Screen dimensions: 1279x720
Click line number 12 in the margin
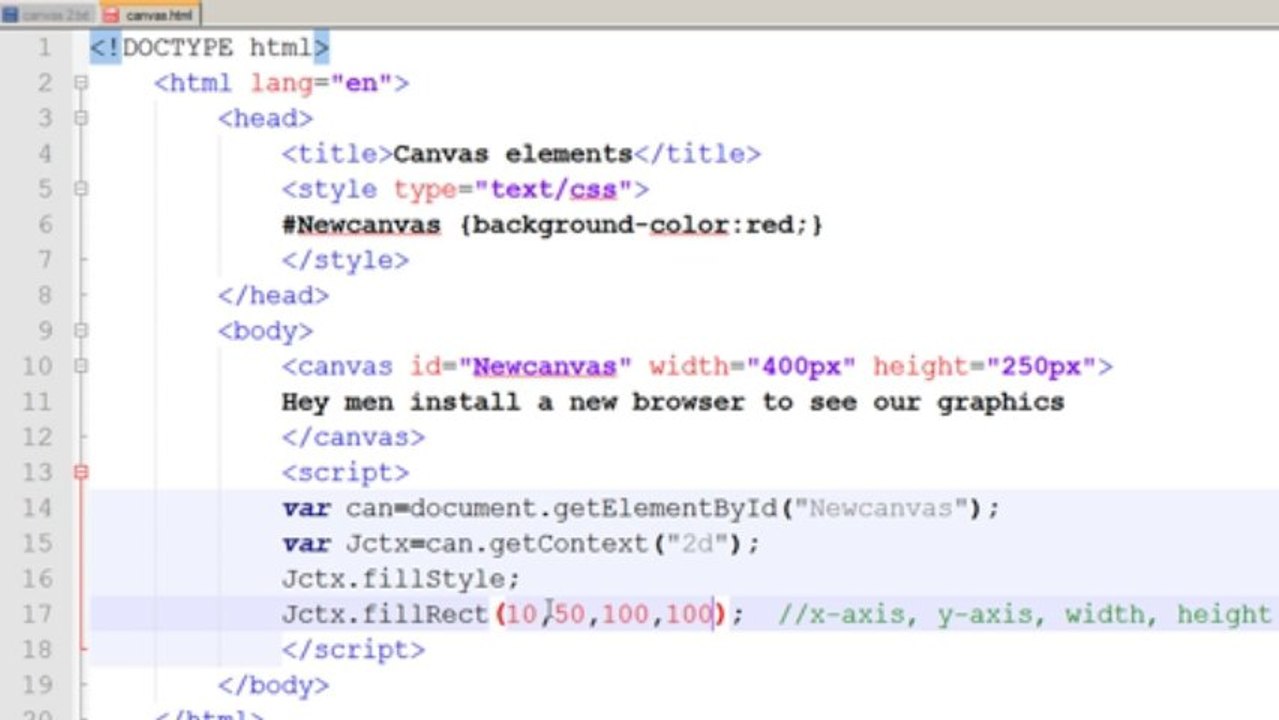point(36,437)
